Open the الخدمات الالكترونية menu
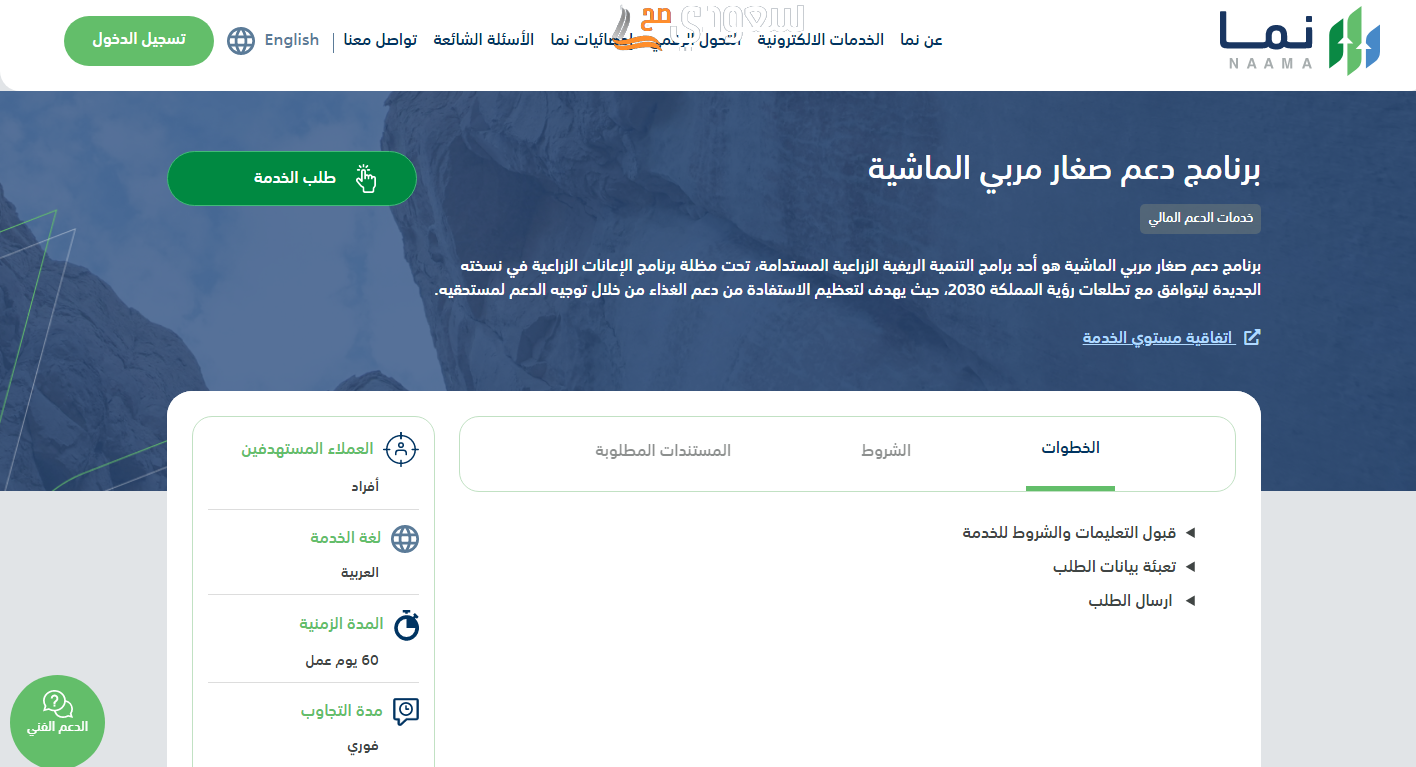Screen dimensions: 1416x767 coord(820,40)
